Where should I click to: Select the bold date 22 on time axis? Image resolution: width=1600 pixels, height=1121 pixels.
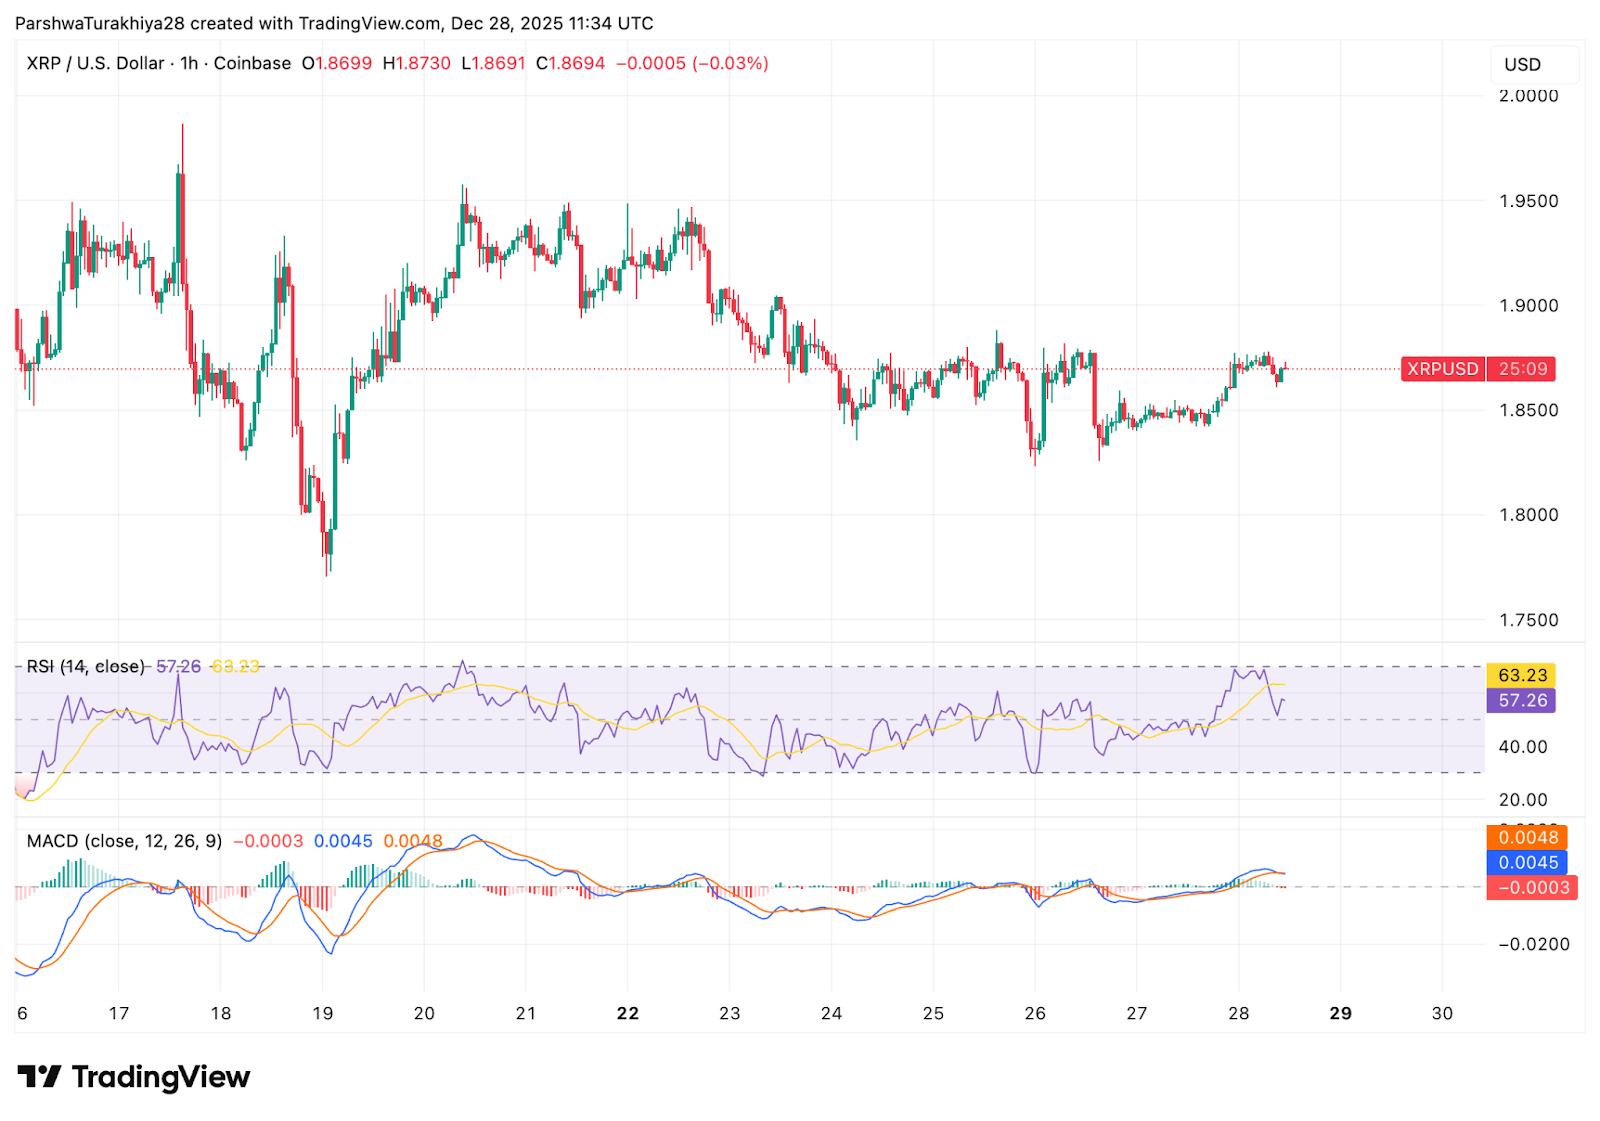[628, 1012]
